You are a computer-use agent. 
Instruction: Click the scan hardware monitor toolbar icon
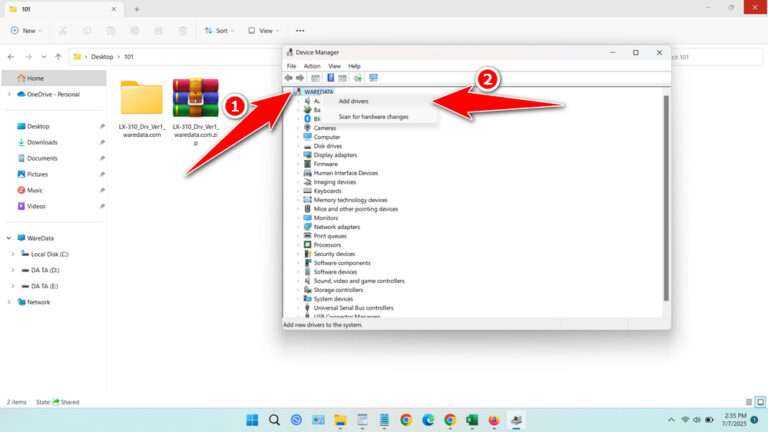pyautogui.click(x=373, y=77)
